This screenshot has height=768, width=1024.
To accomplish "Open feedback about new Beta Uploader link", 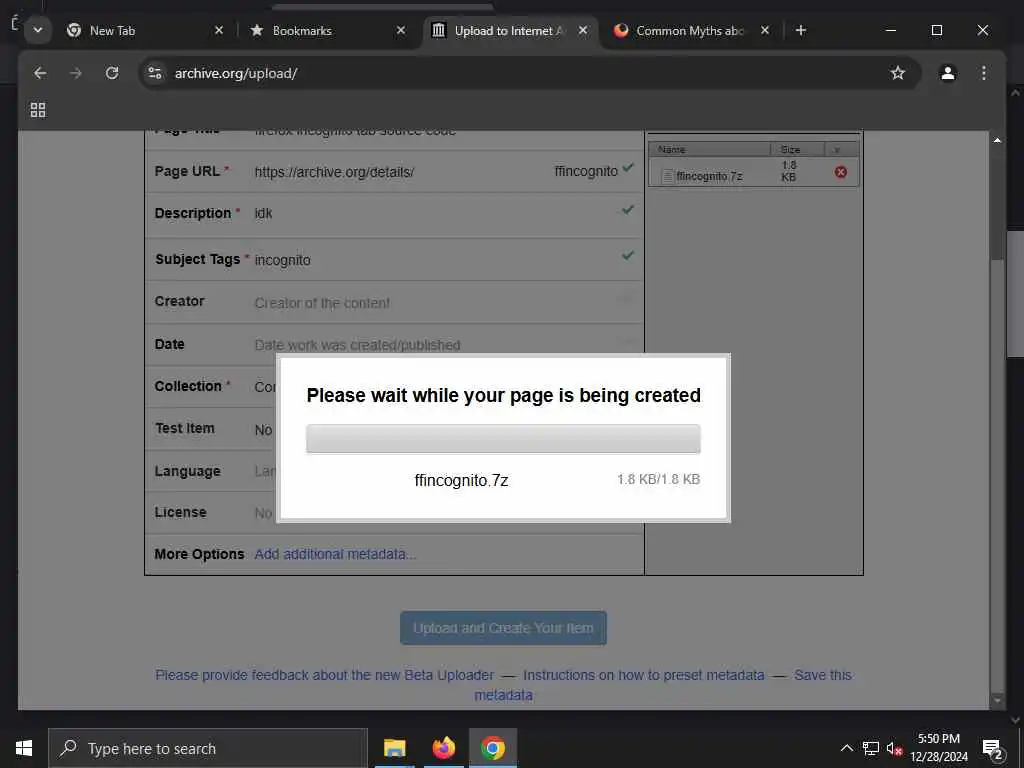I will pos(325,675).
